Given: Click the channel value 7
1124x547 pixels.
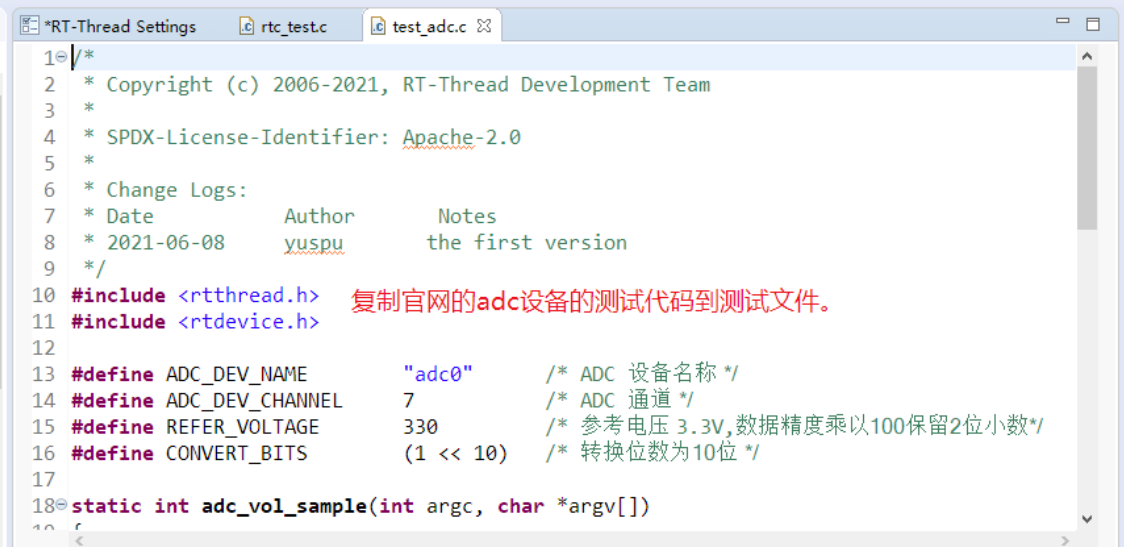Looking at the screenshot, I should pos(409,401).
